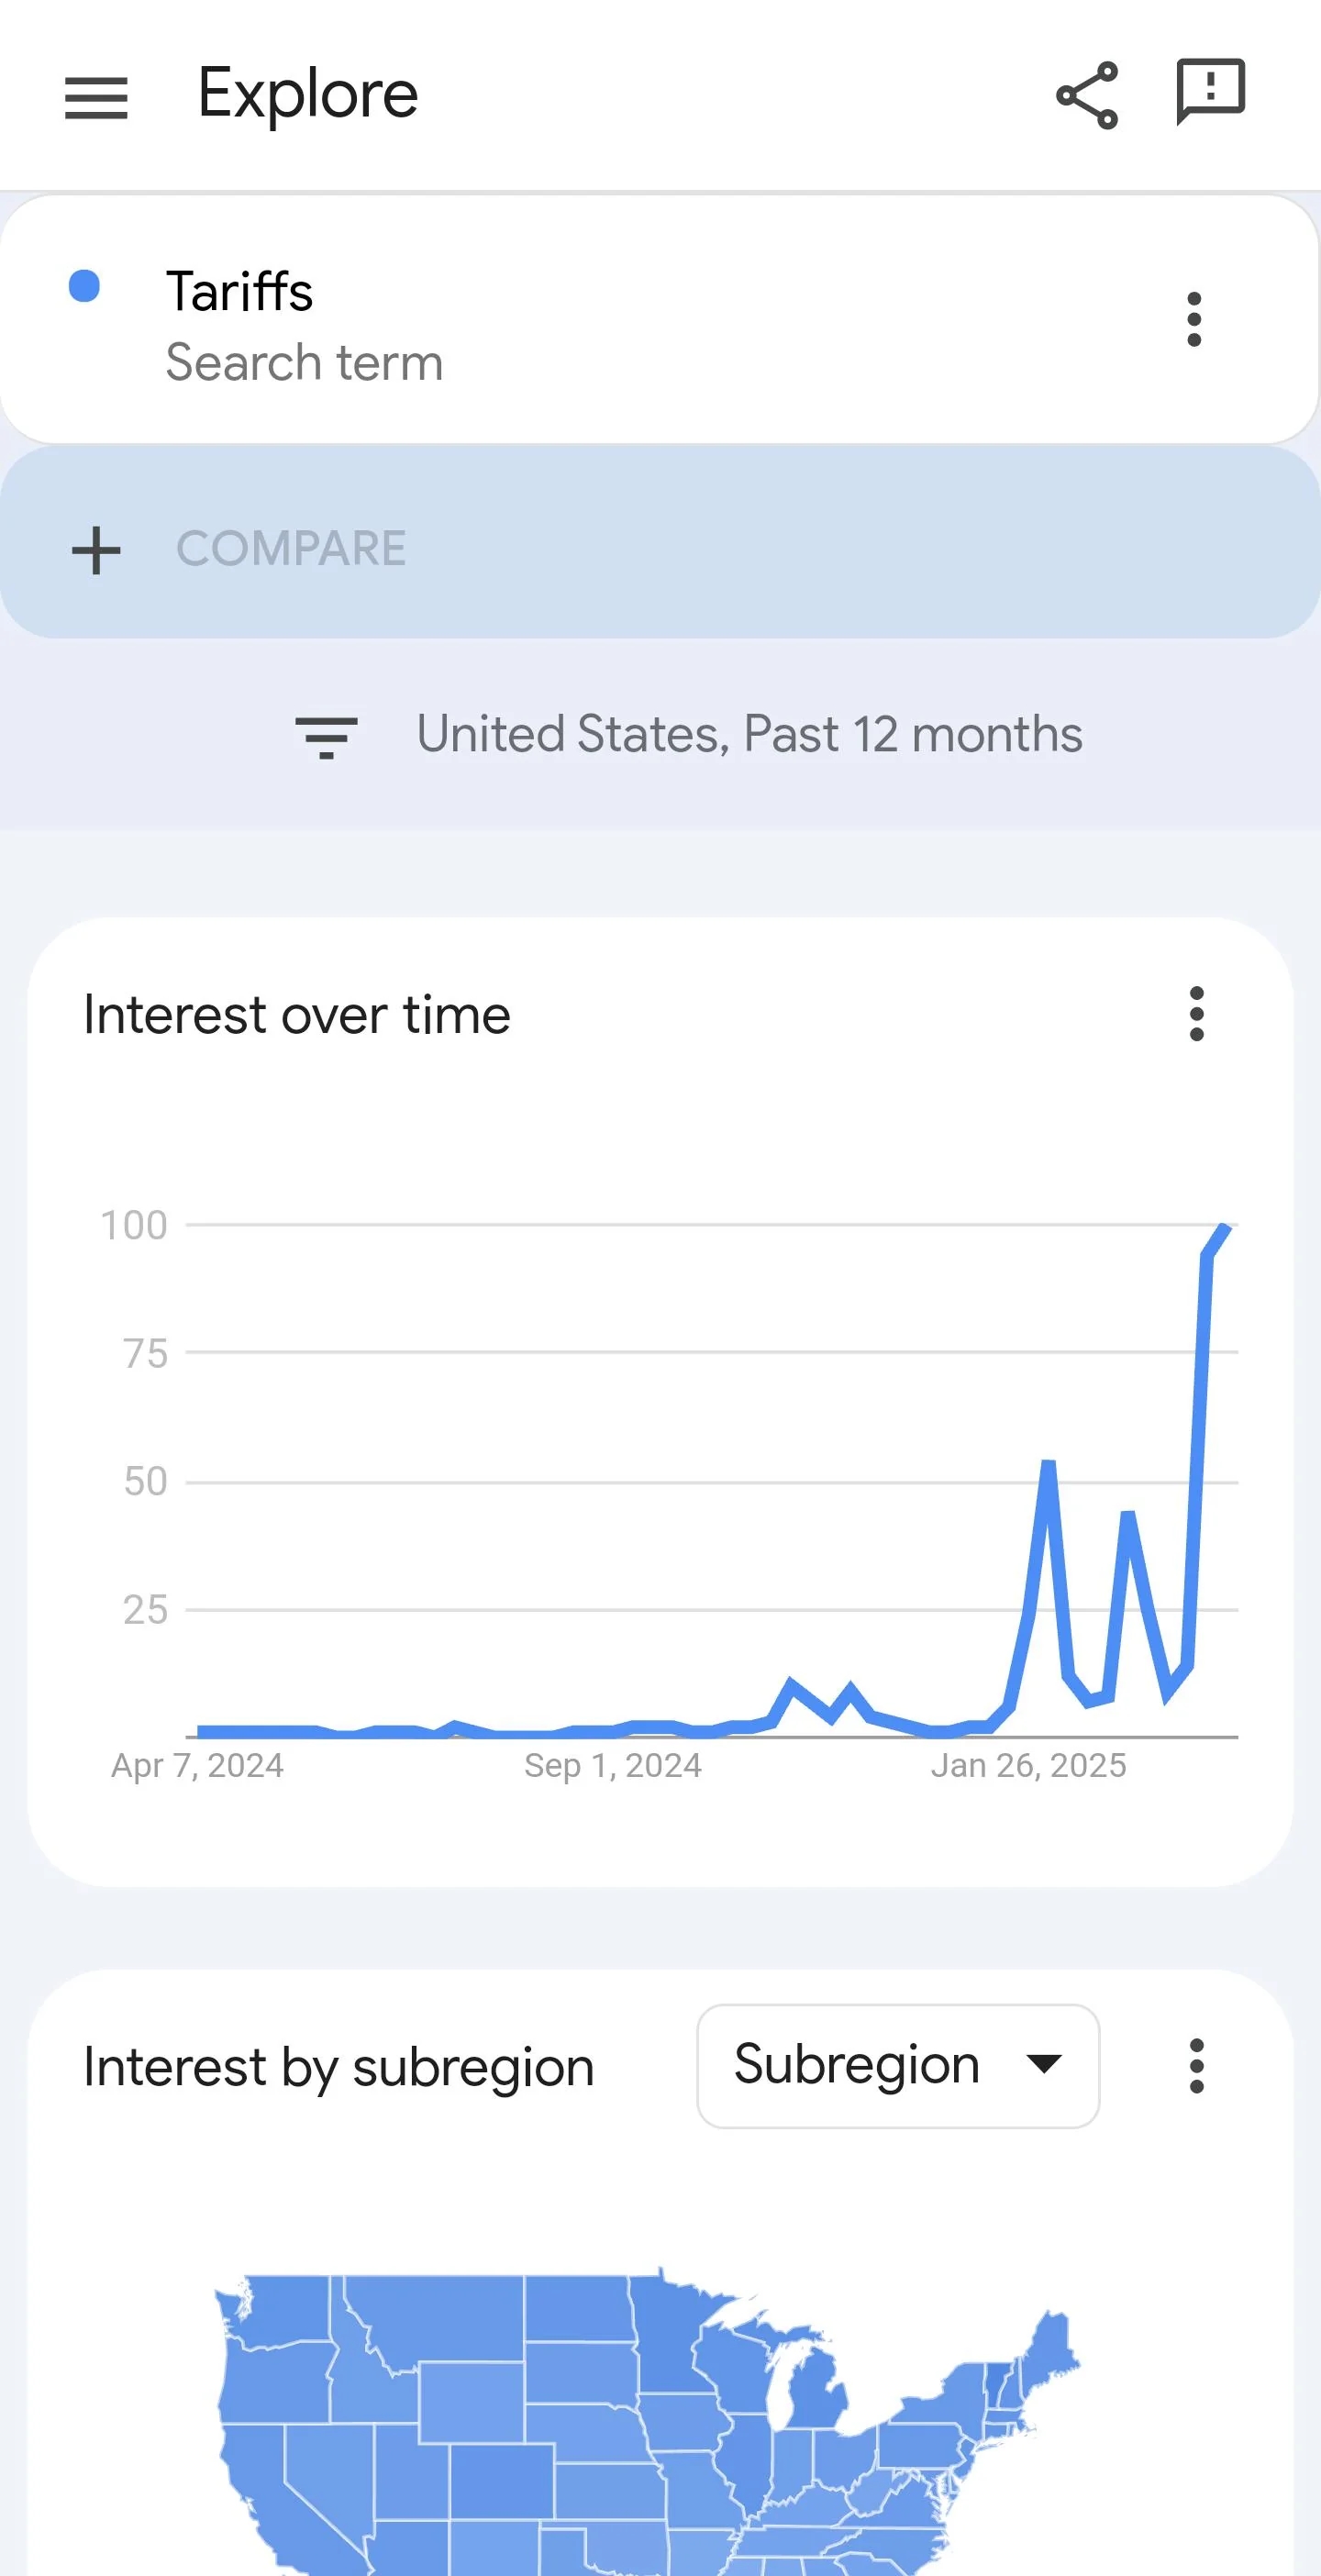1321x2576 pixels.
Task: Open United States, Past 12 months filters
Action: point(748,735)
